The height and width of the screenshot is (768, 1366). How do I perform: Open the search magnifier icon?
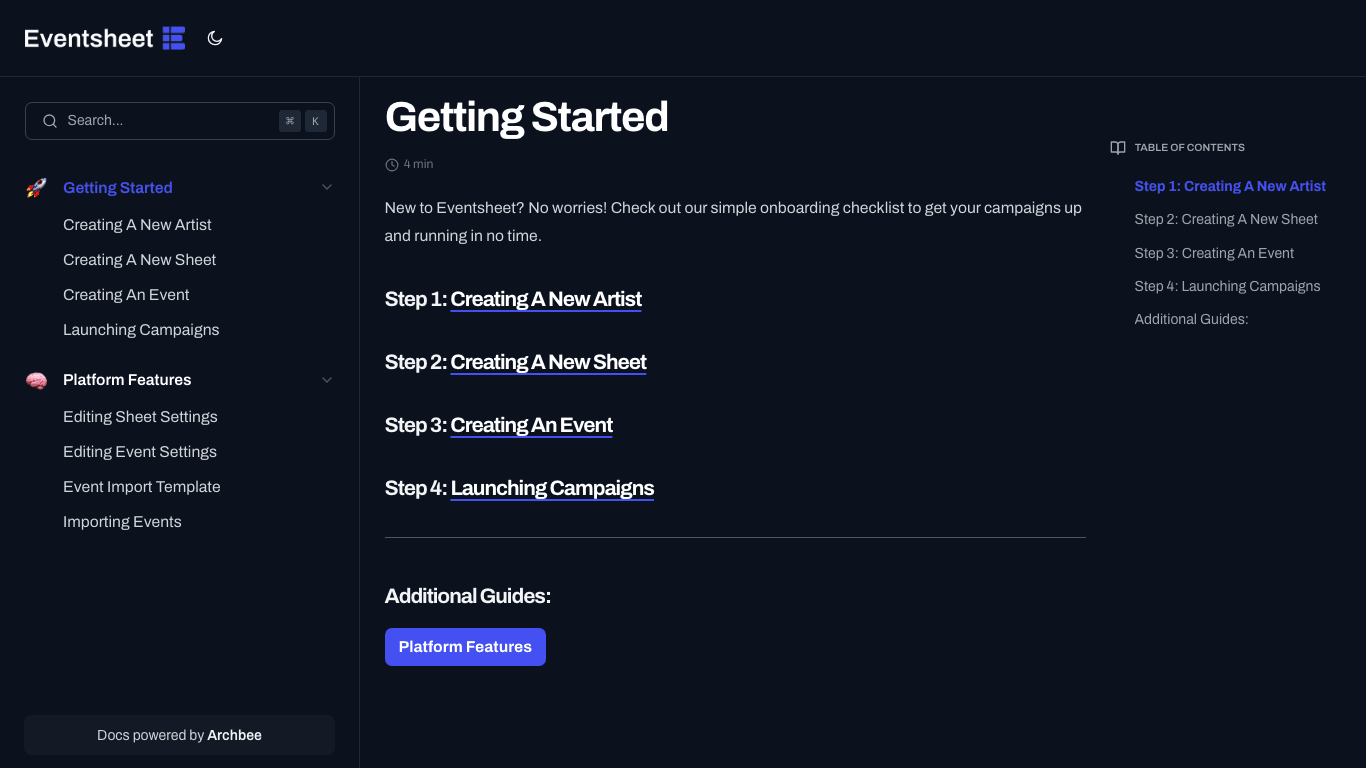pos(50,120)
